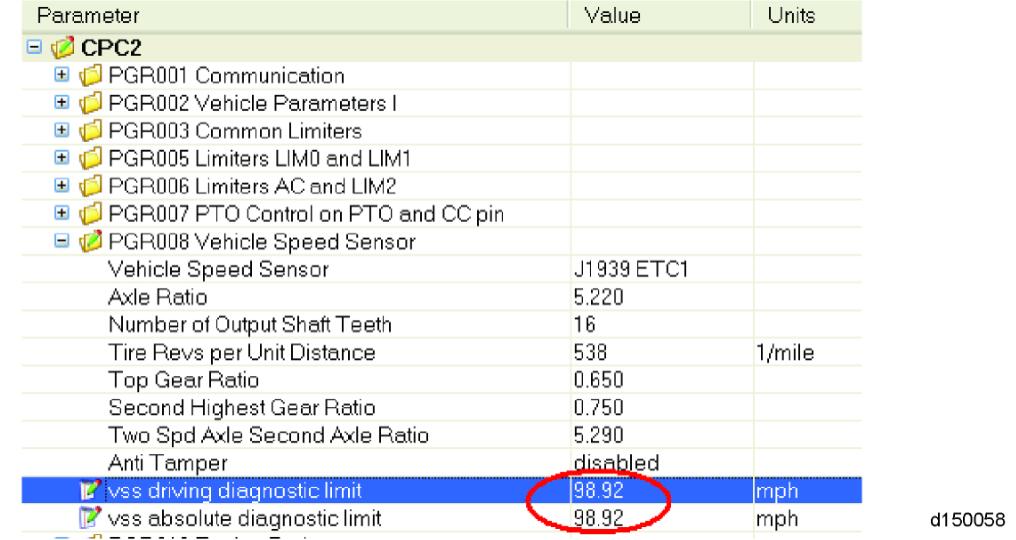Viewport: 1016px width, 540px height.
Task: Select Number of Output Shaft Teeth parameter
Action: [249, 324]
